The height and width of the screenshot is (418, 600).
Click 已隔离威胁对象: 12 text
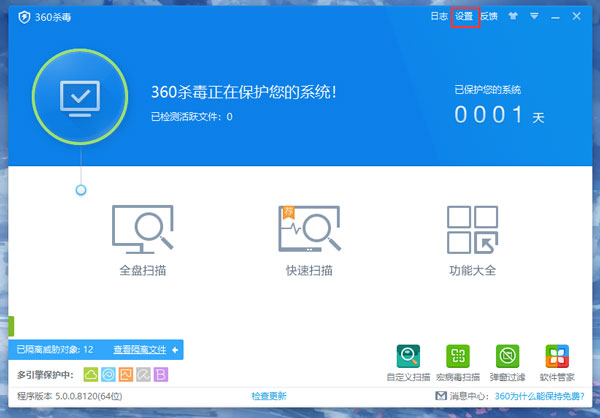pyautogui.click(x=55, y=349)
